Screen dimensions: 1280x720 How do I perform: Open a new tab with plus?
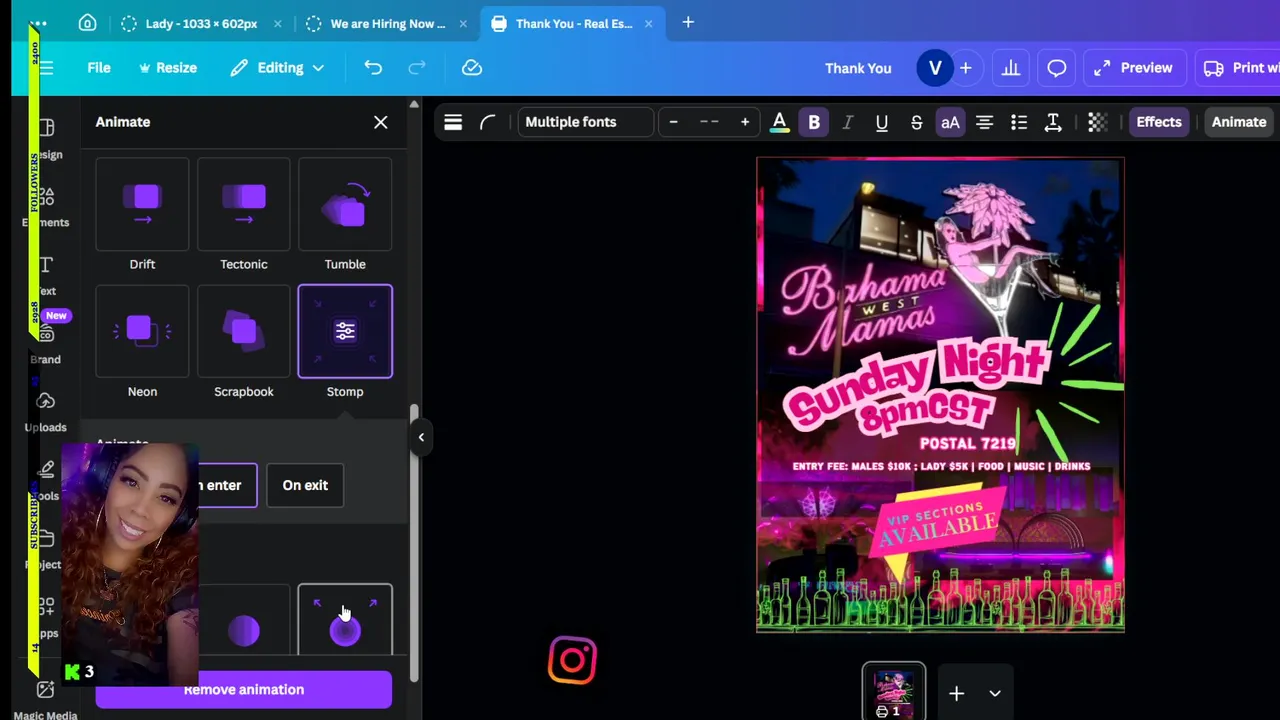[688, 22]
